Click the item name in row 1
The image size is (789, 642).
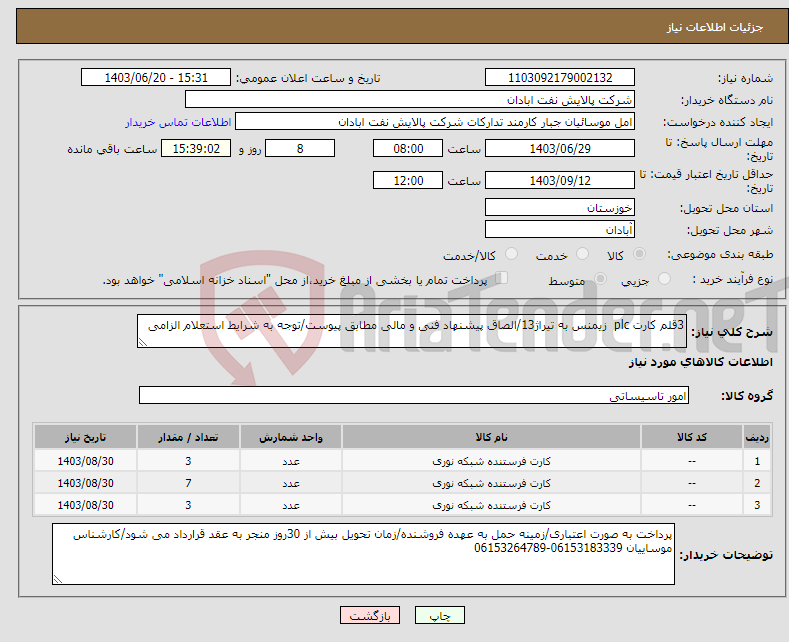pos(491,461)
